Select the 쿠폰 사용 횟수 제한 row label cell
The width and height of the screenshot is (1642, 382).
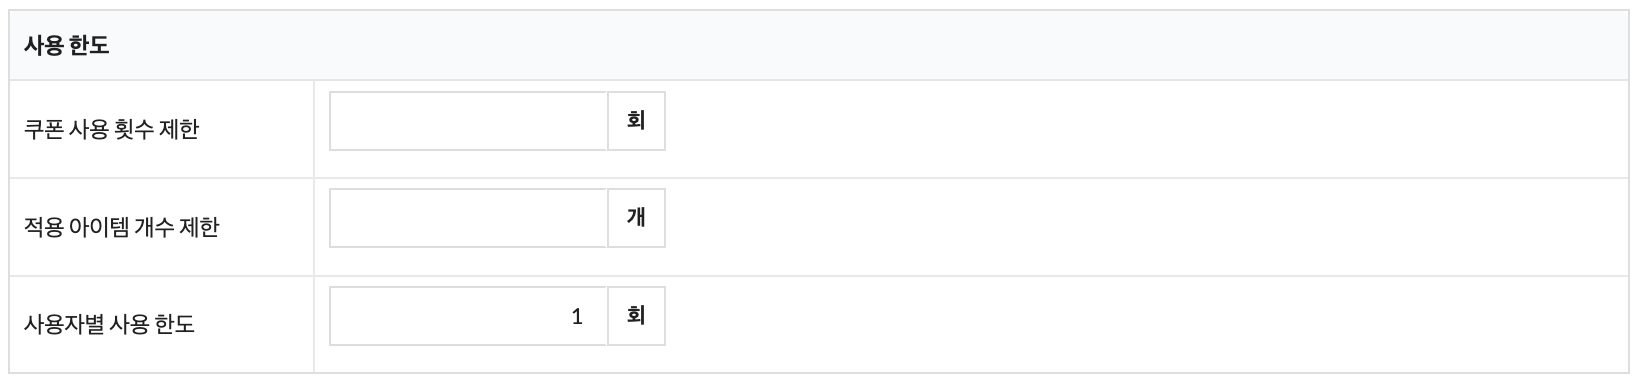(161, 129)
